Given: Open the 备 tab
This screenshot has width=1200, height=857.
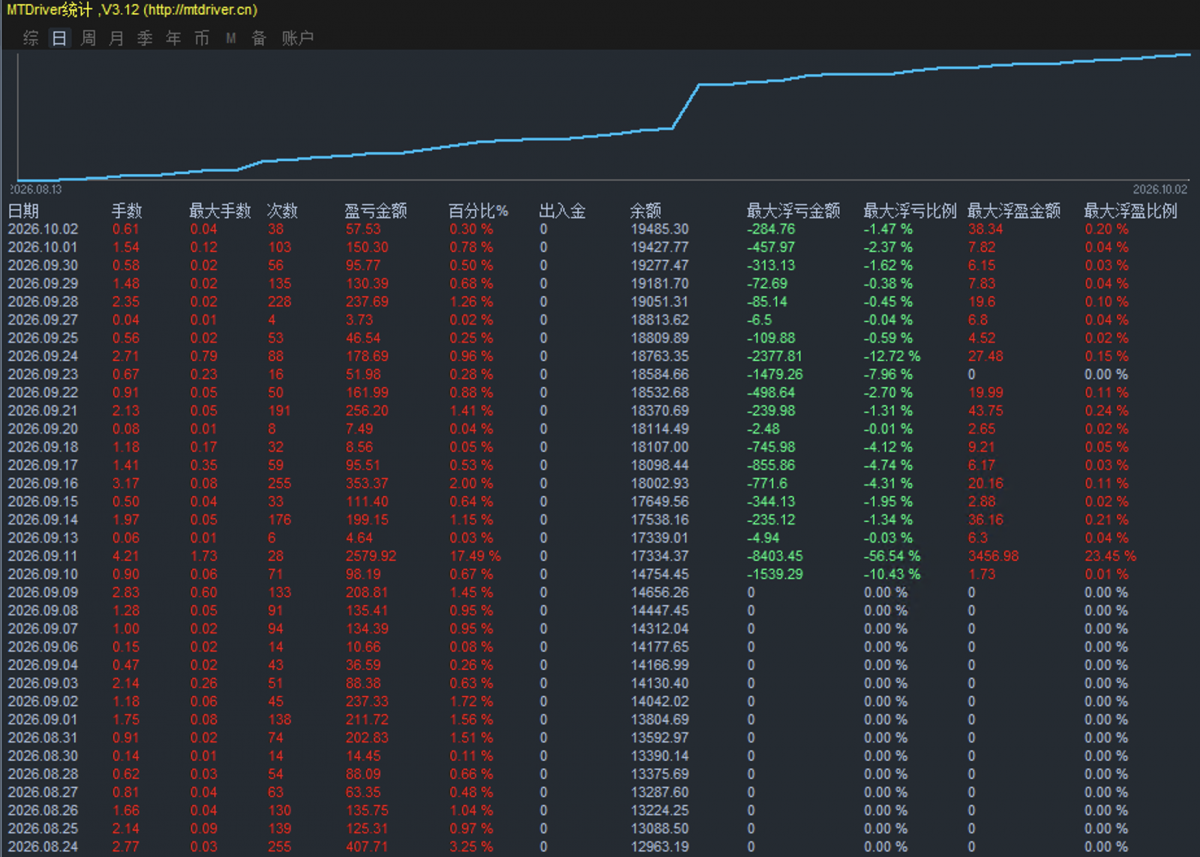Looking at the screenshot, I should tap(259, 39).
